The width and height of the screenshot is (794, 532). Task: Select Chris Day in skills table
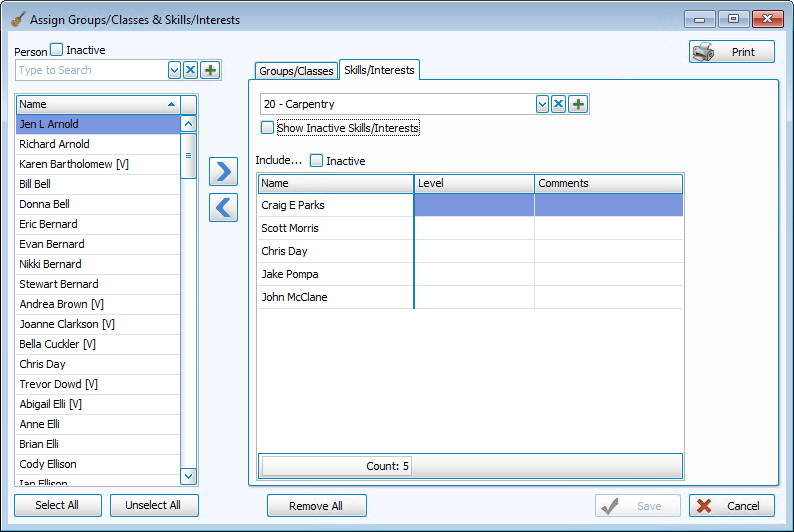coord(336,251)
